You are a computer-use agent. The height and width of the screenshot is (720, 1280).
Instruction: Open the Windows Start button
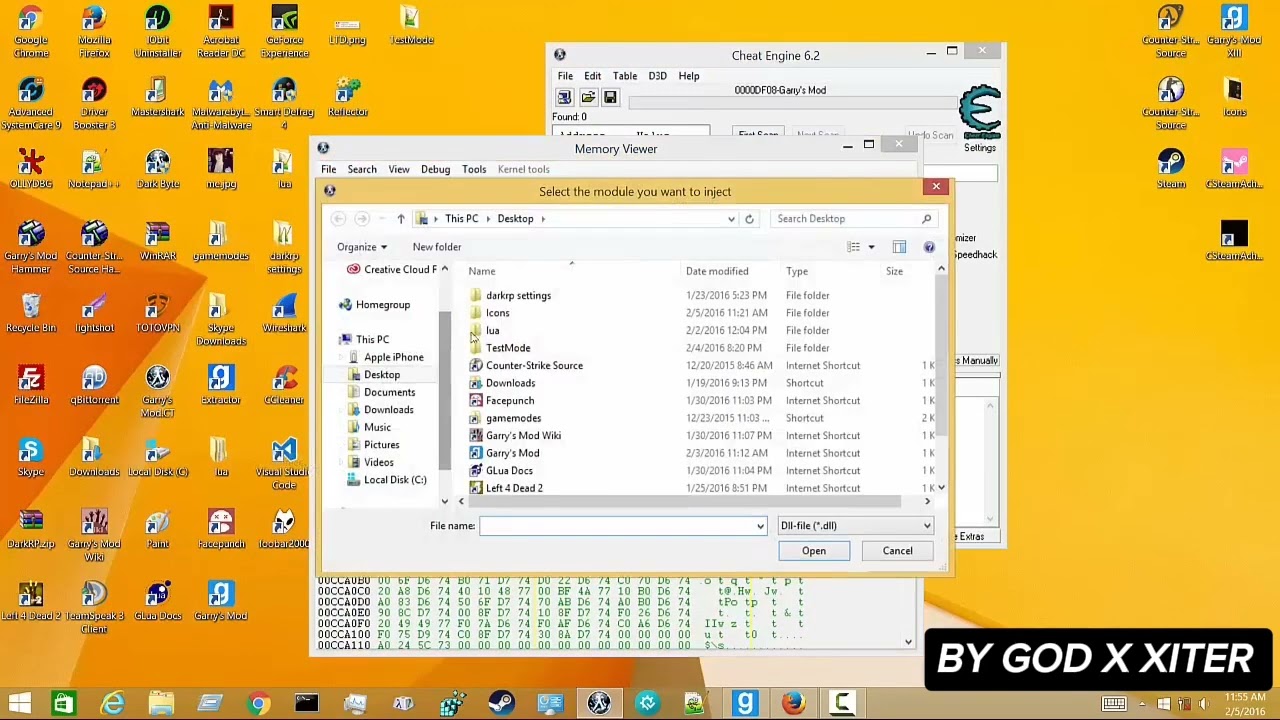pyautogui.click(x=19, y=704)
